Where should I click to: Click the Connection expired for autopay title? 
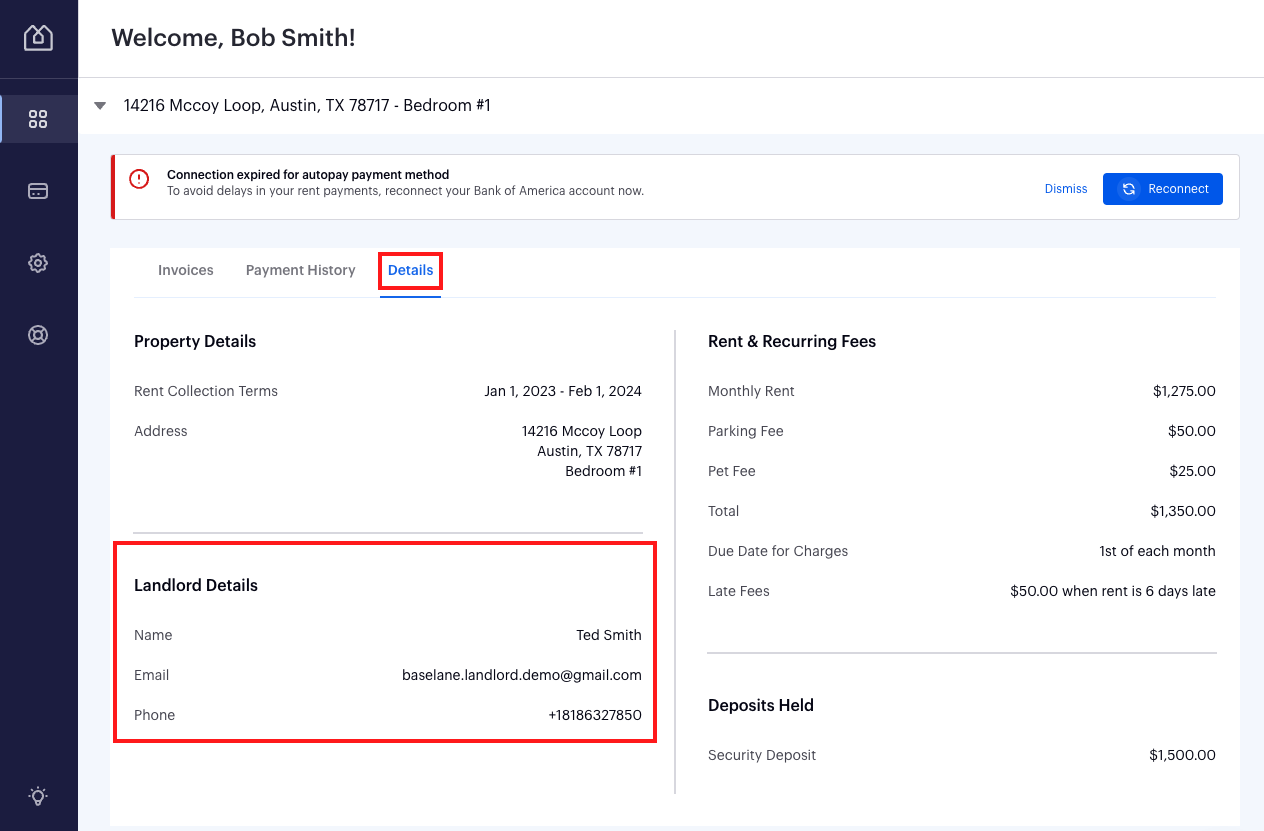point(308,174)
